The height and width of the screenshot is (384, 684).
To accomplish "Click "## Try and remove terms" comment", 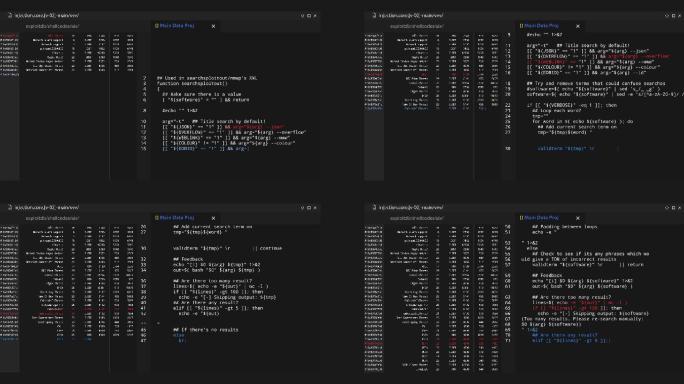I will point(596,83).
